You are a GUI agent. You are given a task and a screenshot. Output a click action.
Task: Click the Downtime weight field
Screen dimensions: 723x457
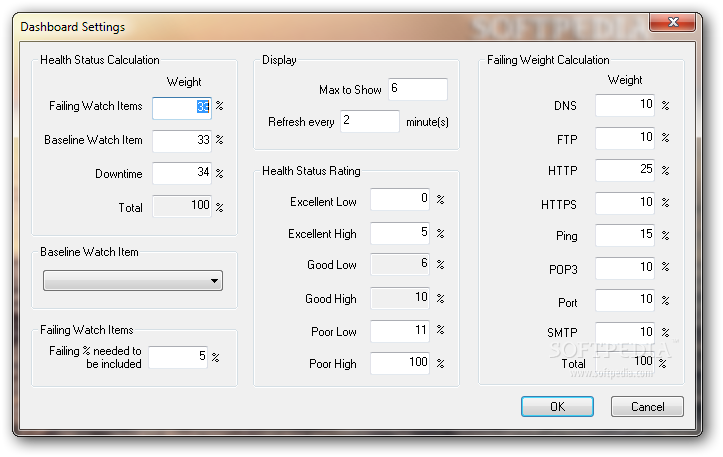182,173
